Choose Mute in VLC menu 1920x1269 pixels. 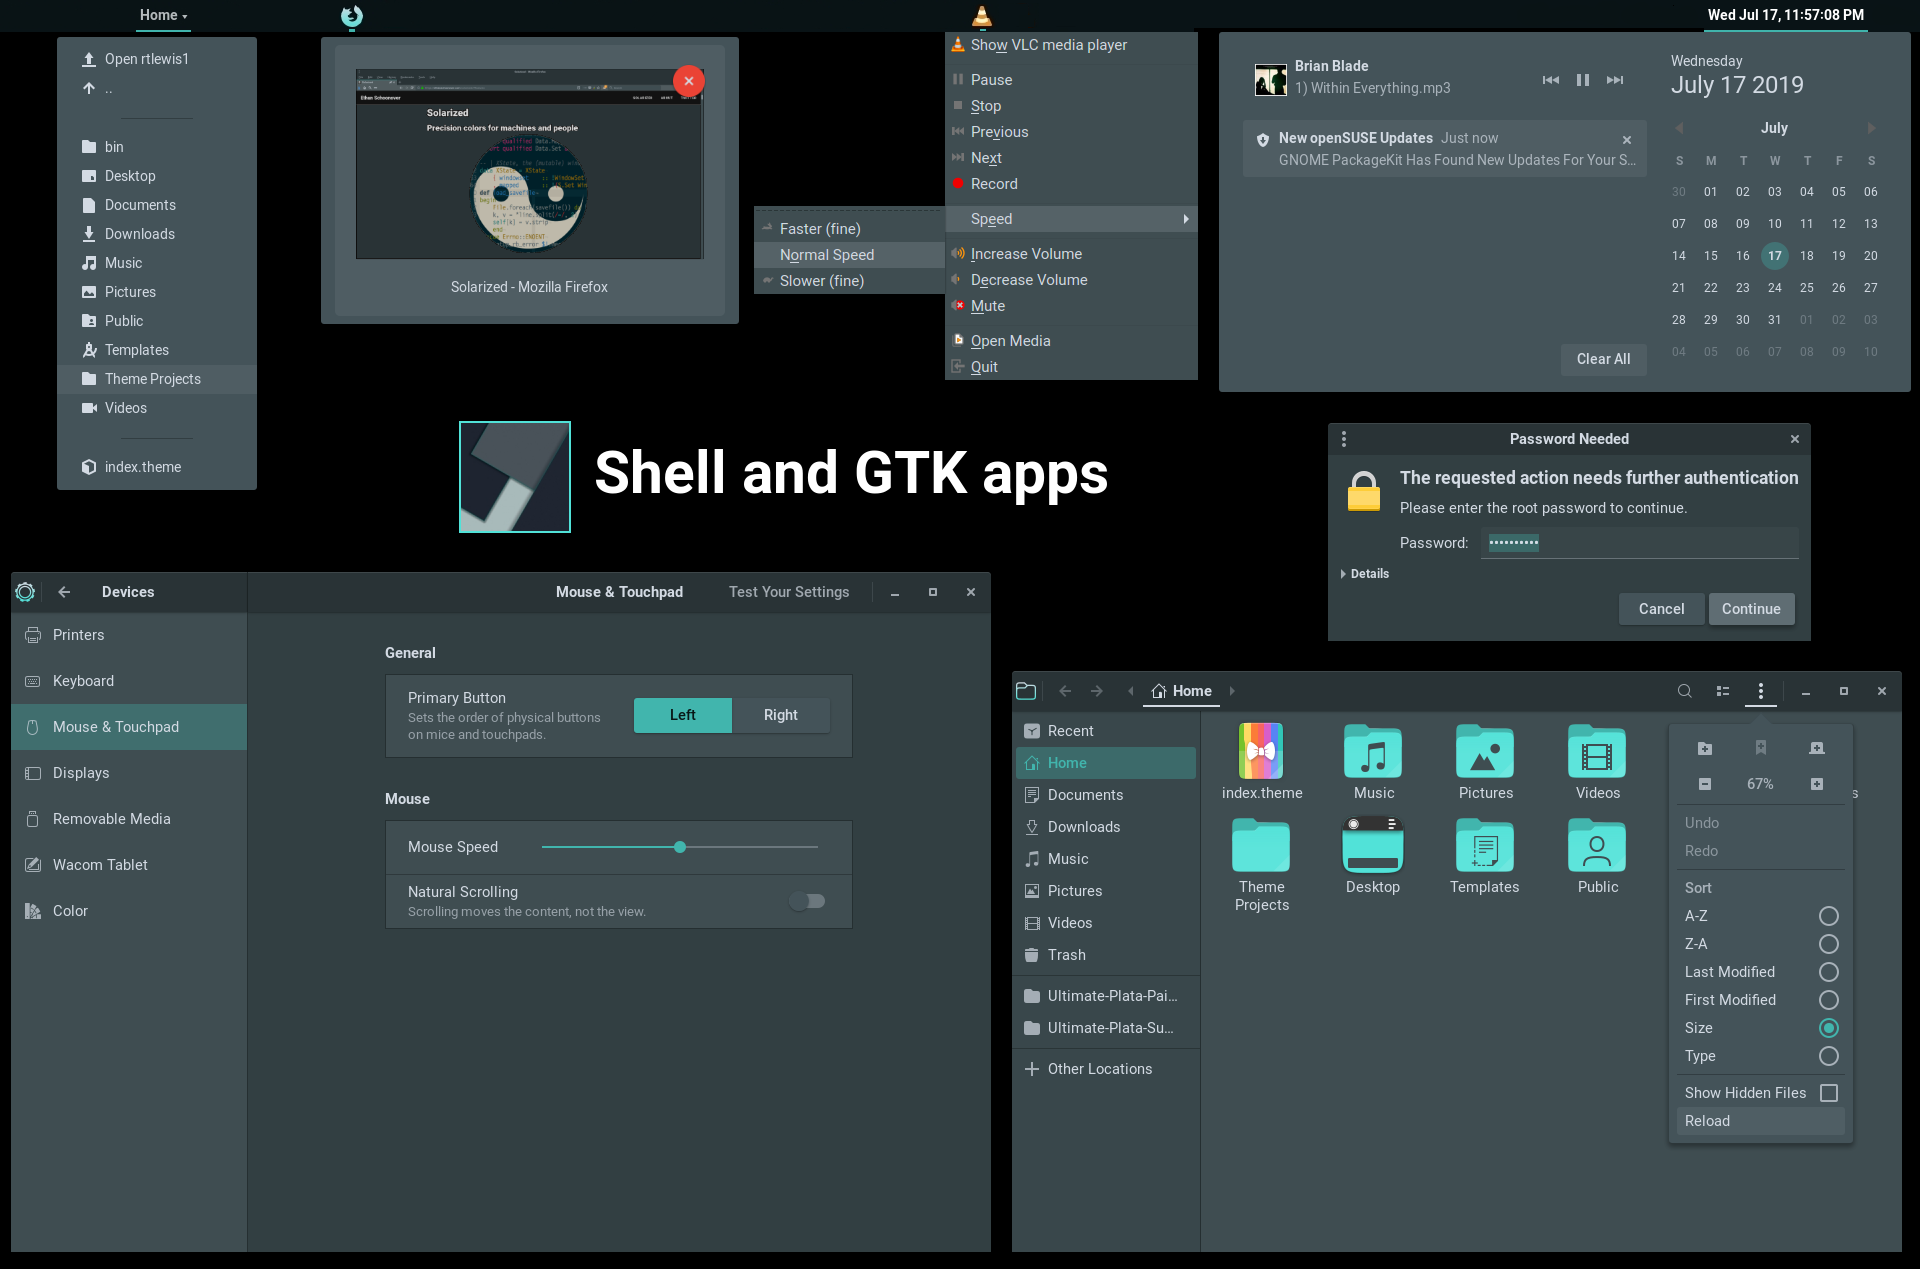tap(1071, 306)
